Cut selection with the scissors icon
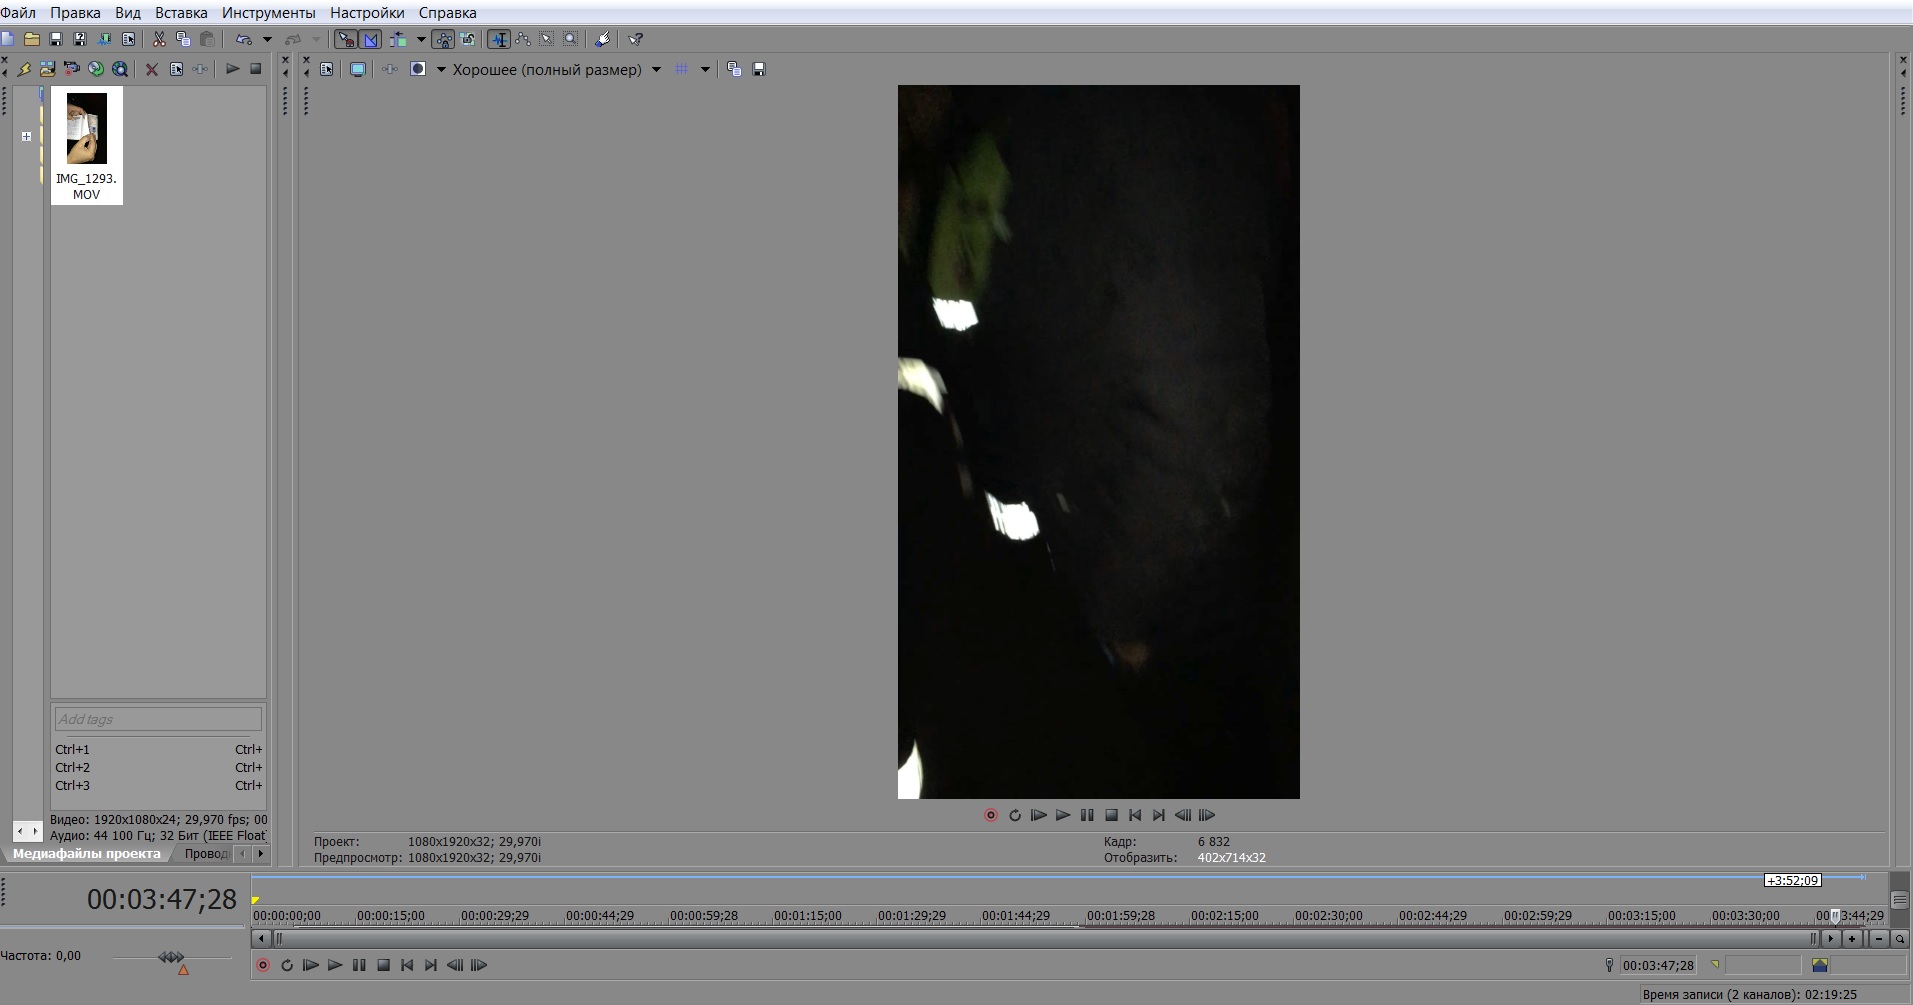The height and width of the screenshot is (1005, 1913). tap(159, 39)
